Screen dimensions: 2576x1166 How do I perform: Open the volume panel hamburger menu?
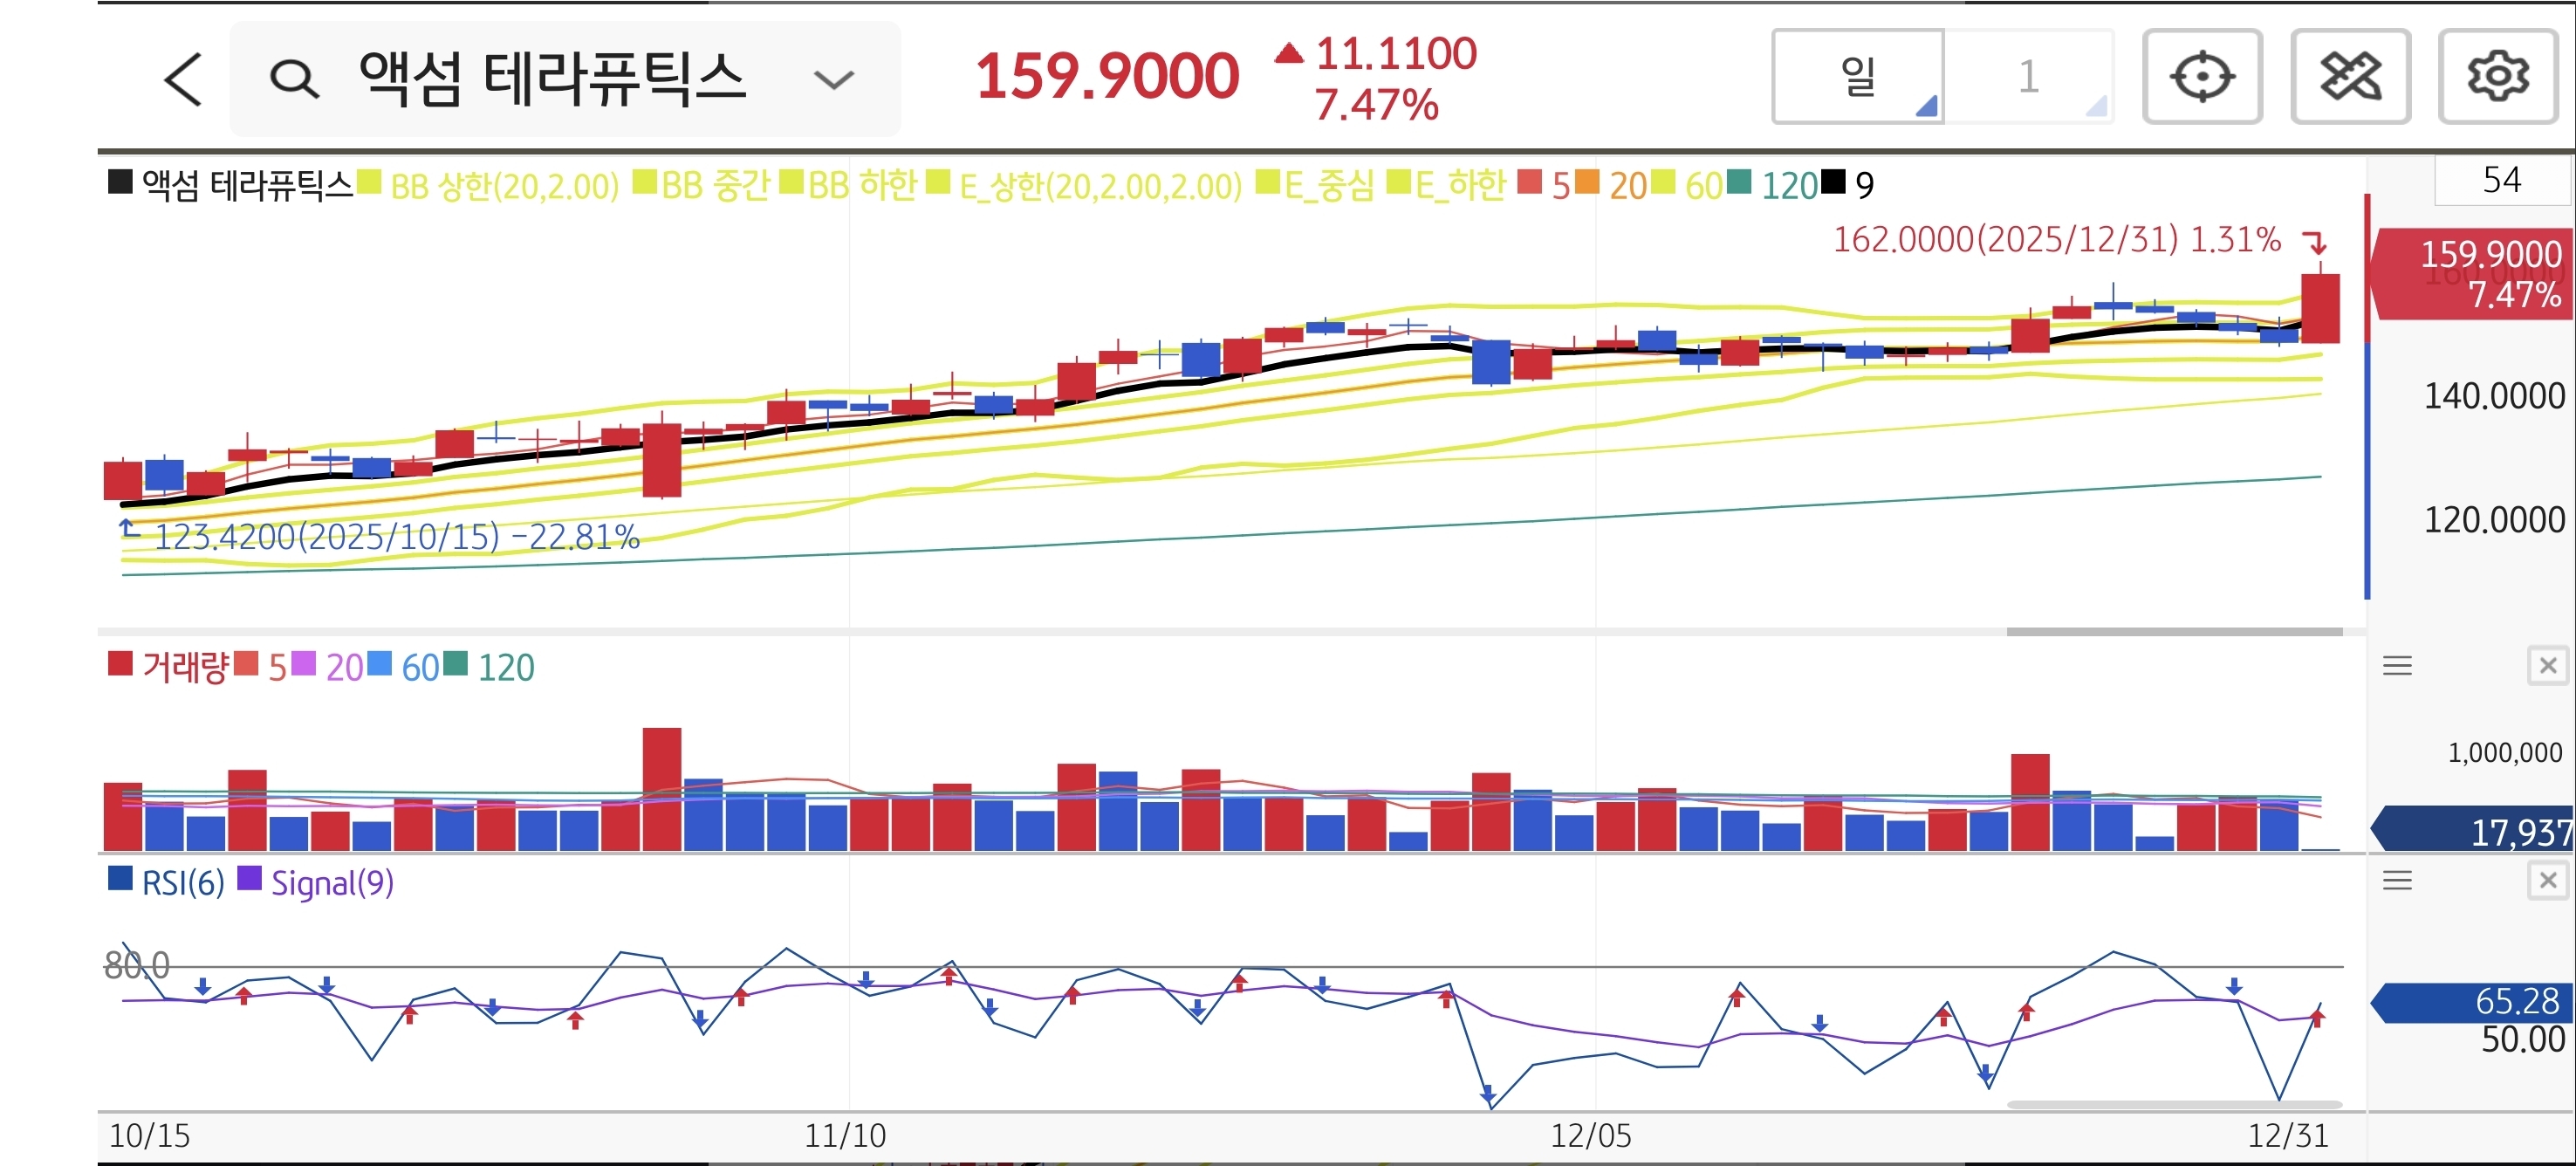pyautogui.click(x=2397, y=666)
